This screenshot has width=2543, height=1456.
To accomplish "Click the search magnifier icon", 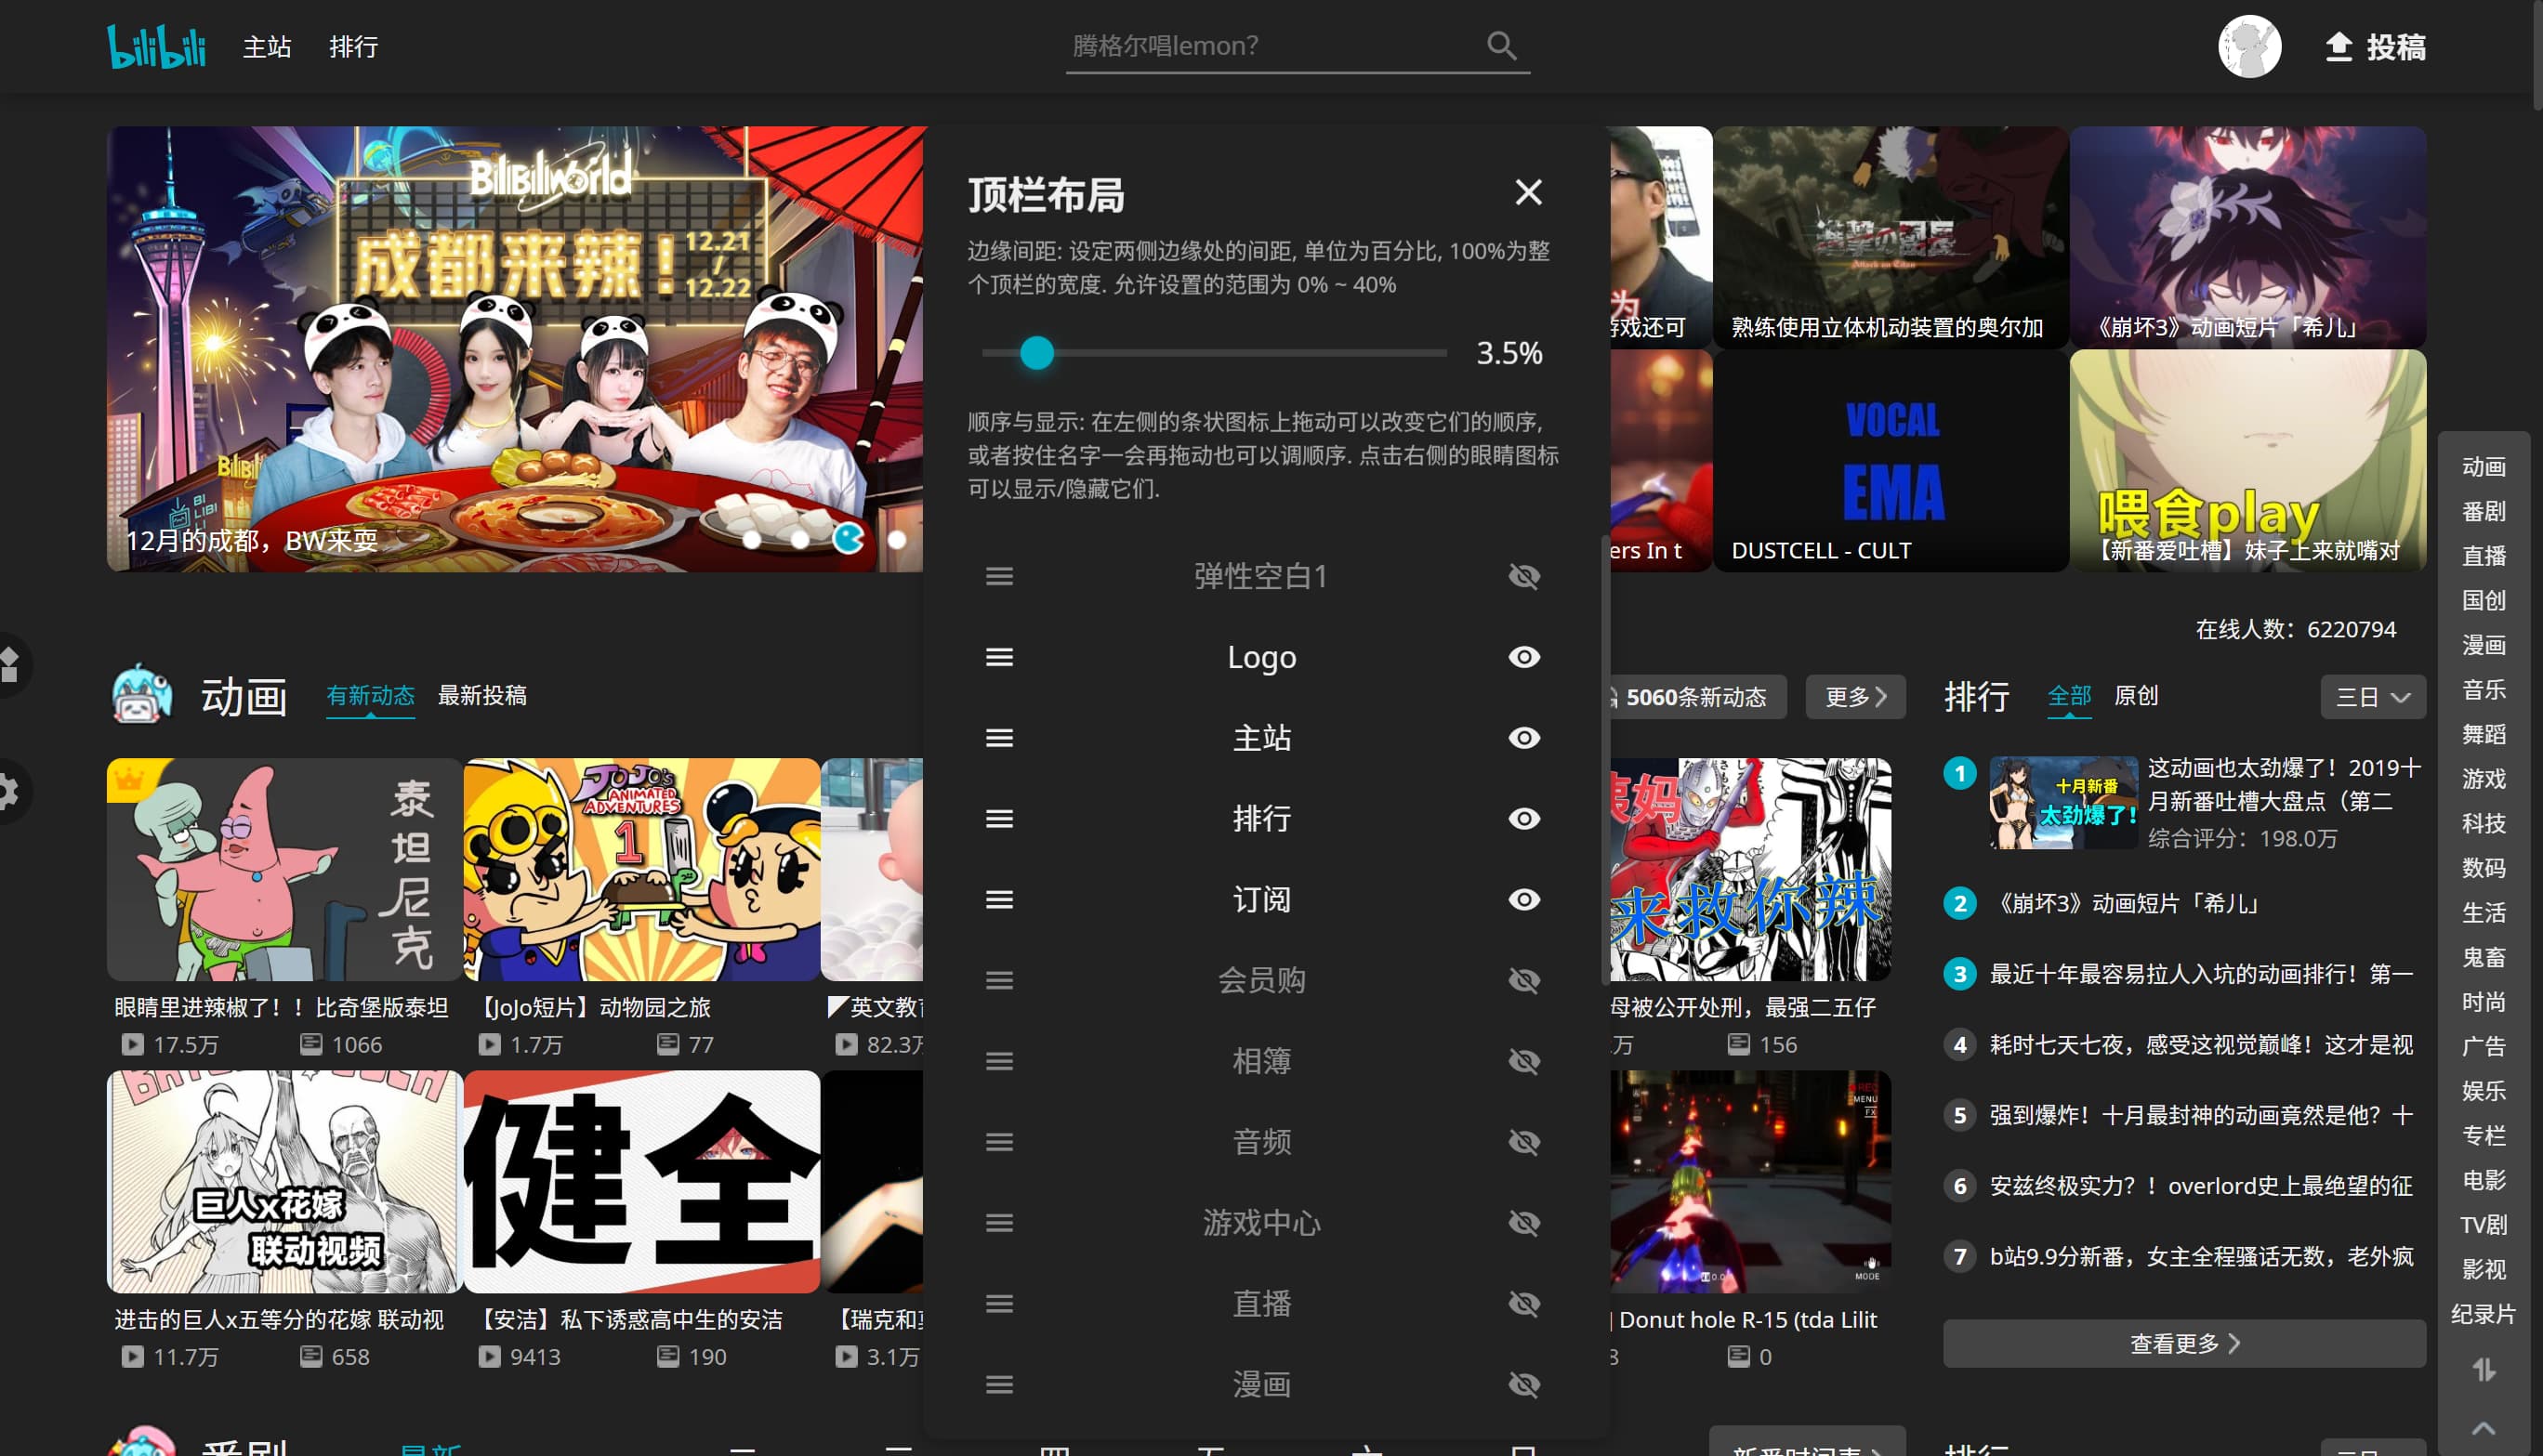I will pos(1500,45).
